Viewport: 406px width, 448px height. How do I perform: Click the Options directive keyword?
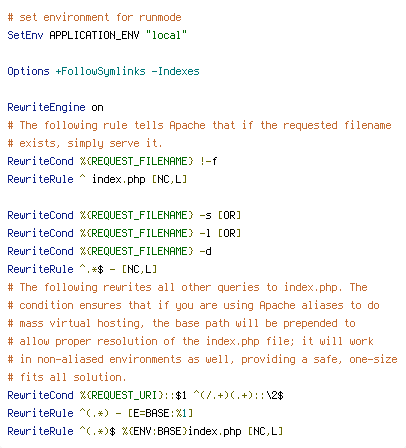28,71
